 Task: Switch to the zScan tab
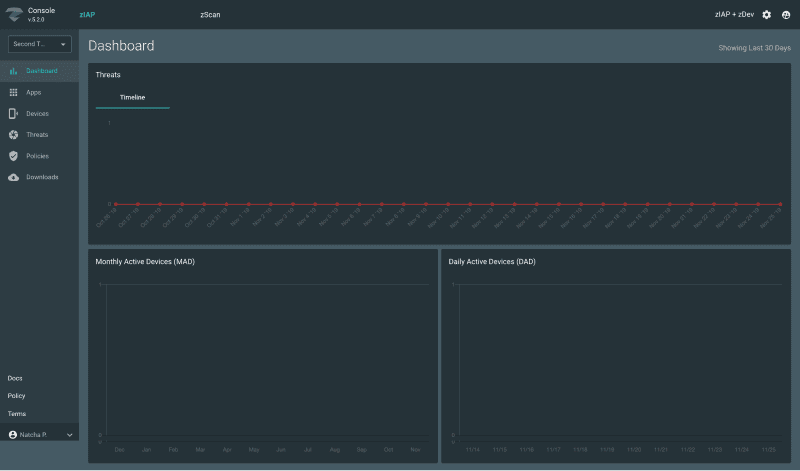pos(210,15)
